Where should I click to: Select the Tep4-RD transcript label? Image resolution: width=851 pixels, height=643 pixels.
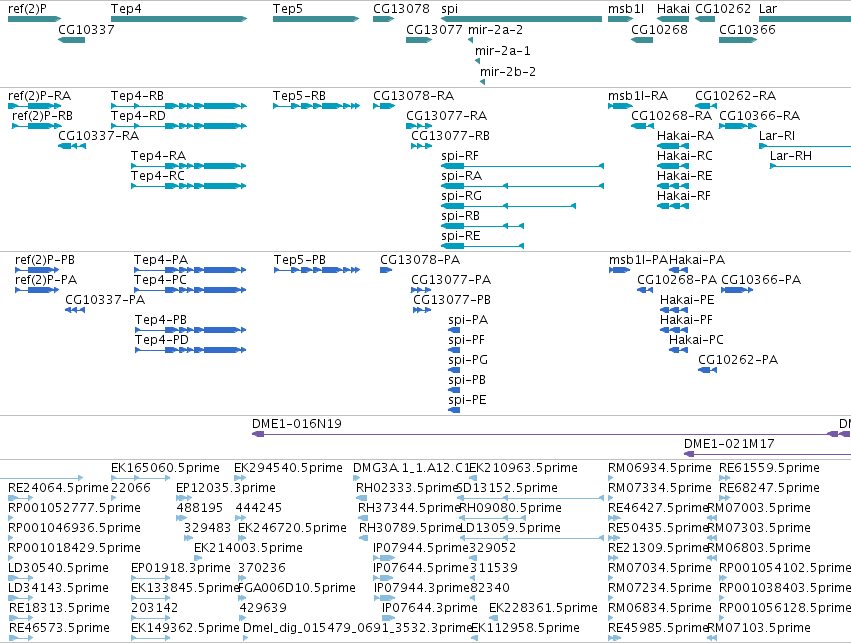coord(138,116)
